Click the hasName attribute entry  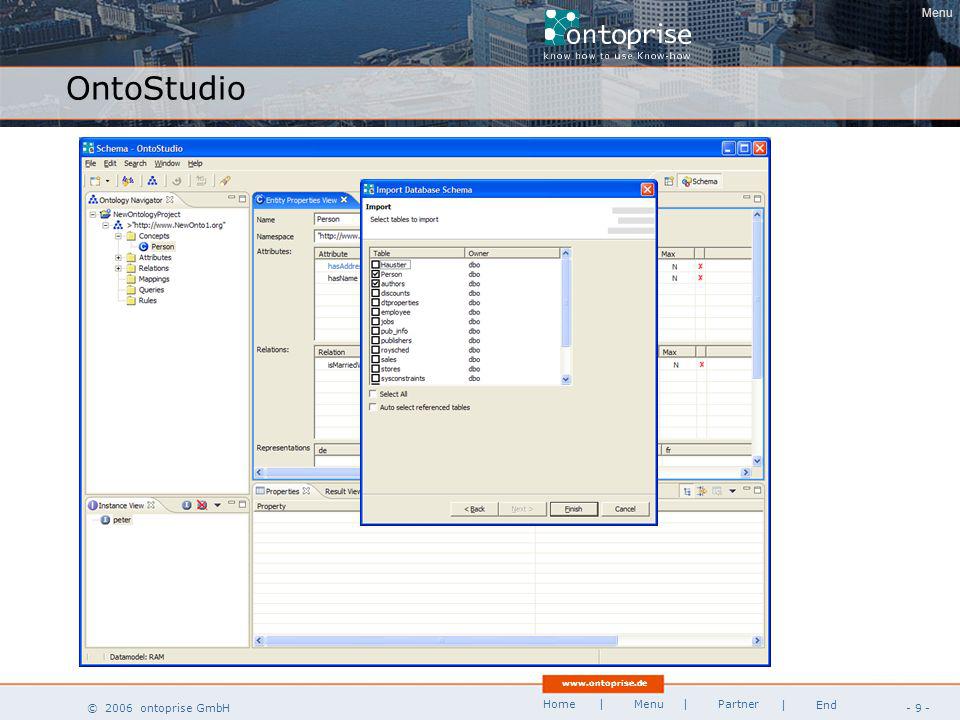pos(342,278)
